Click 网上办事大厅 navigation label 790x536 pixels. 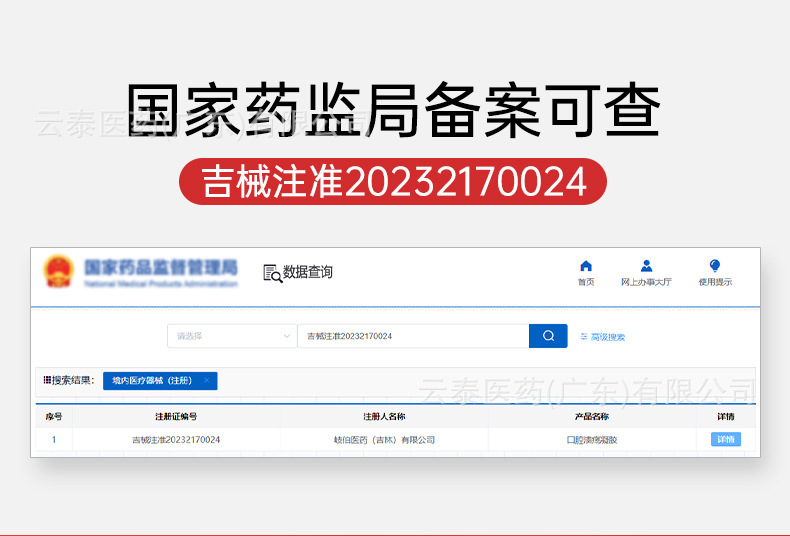click(x=646, y=282)
